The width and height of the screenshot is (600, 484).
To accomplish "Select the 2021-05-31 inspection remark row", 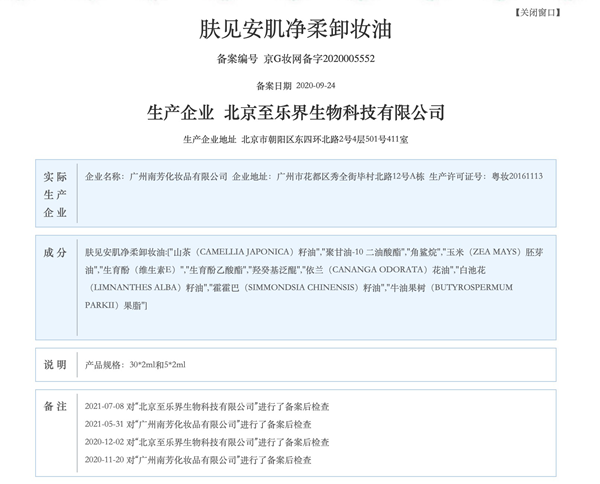I will [x=198, y=424].
